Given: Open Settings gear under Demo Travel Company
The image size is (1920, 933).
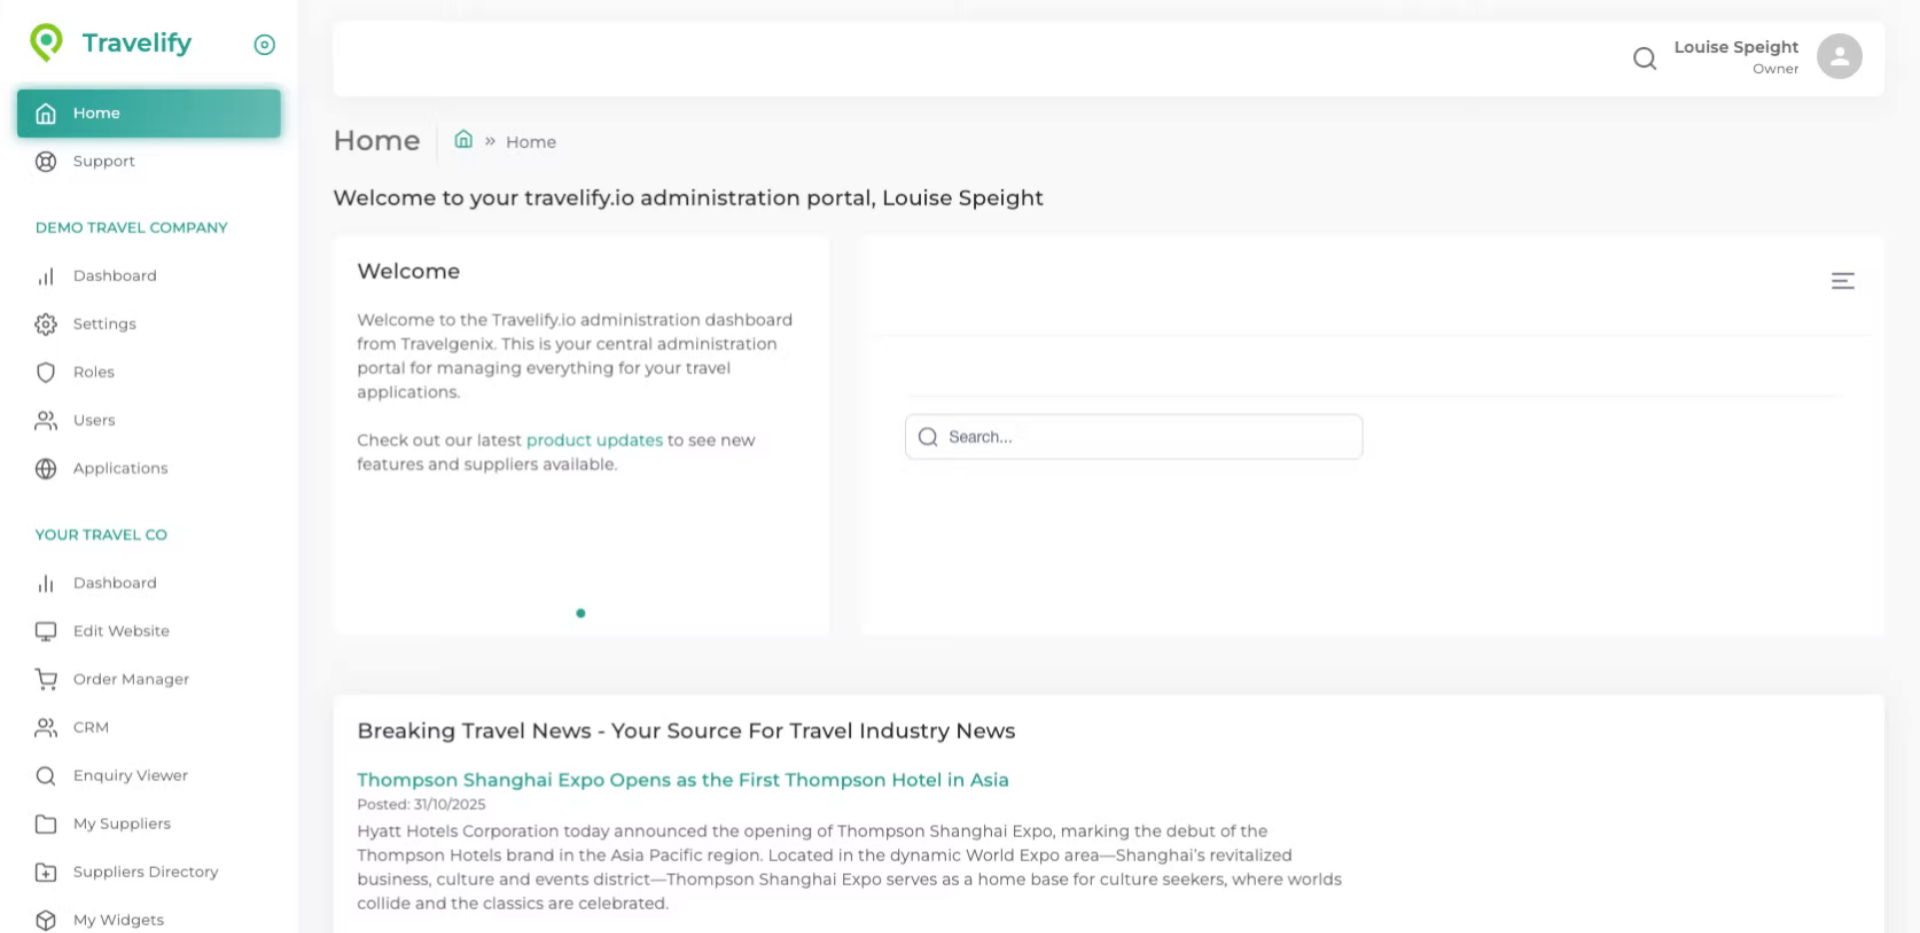Looking at the screenshot, I should (x=46, y=324).
